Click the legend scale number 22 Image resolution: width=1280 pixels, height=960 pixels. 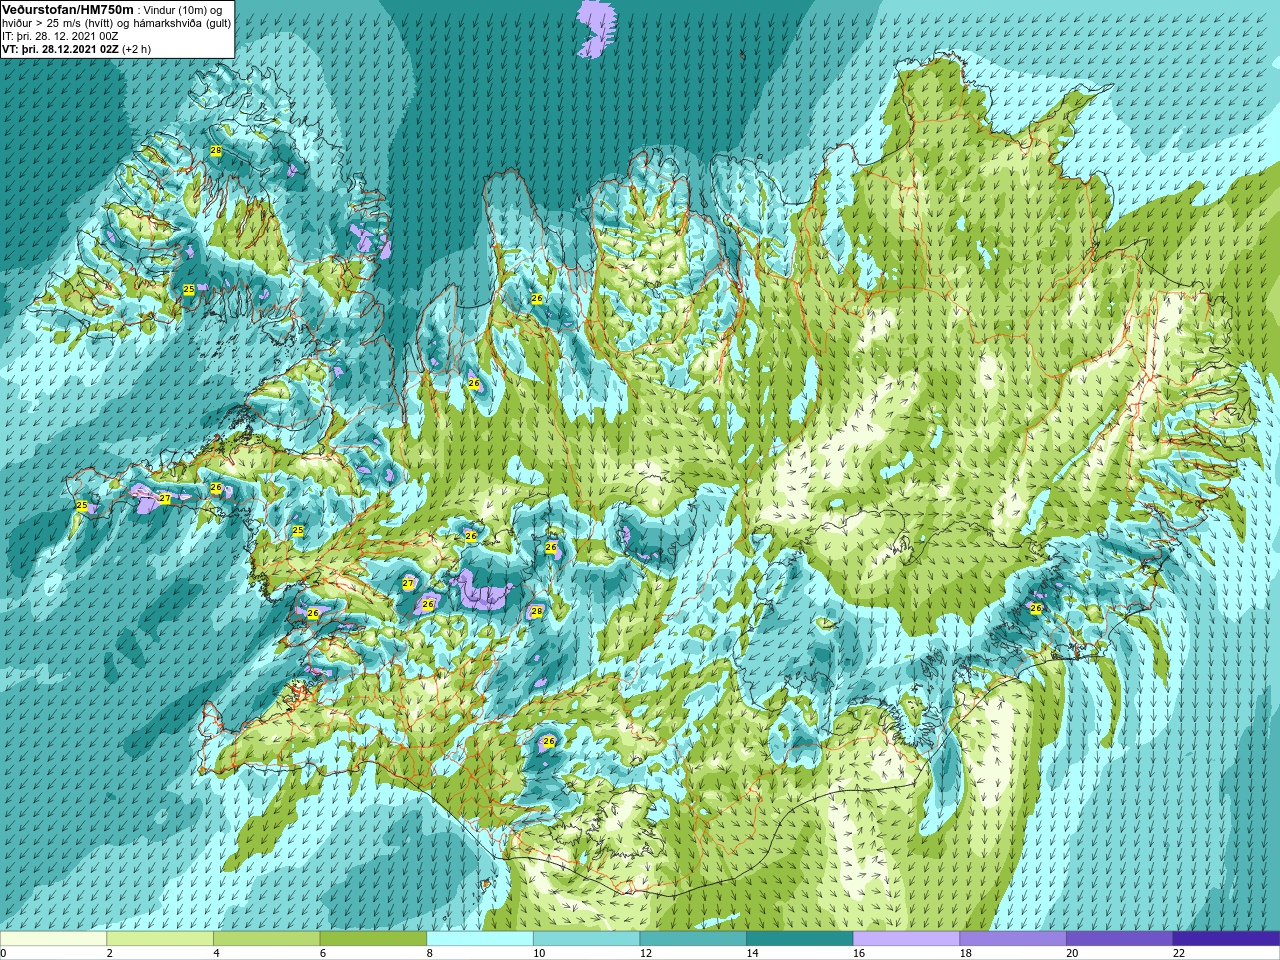coord(1178,953)
